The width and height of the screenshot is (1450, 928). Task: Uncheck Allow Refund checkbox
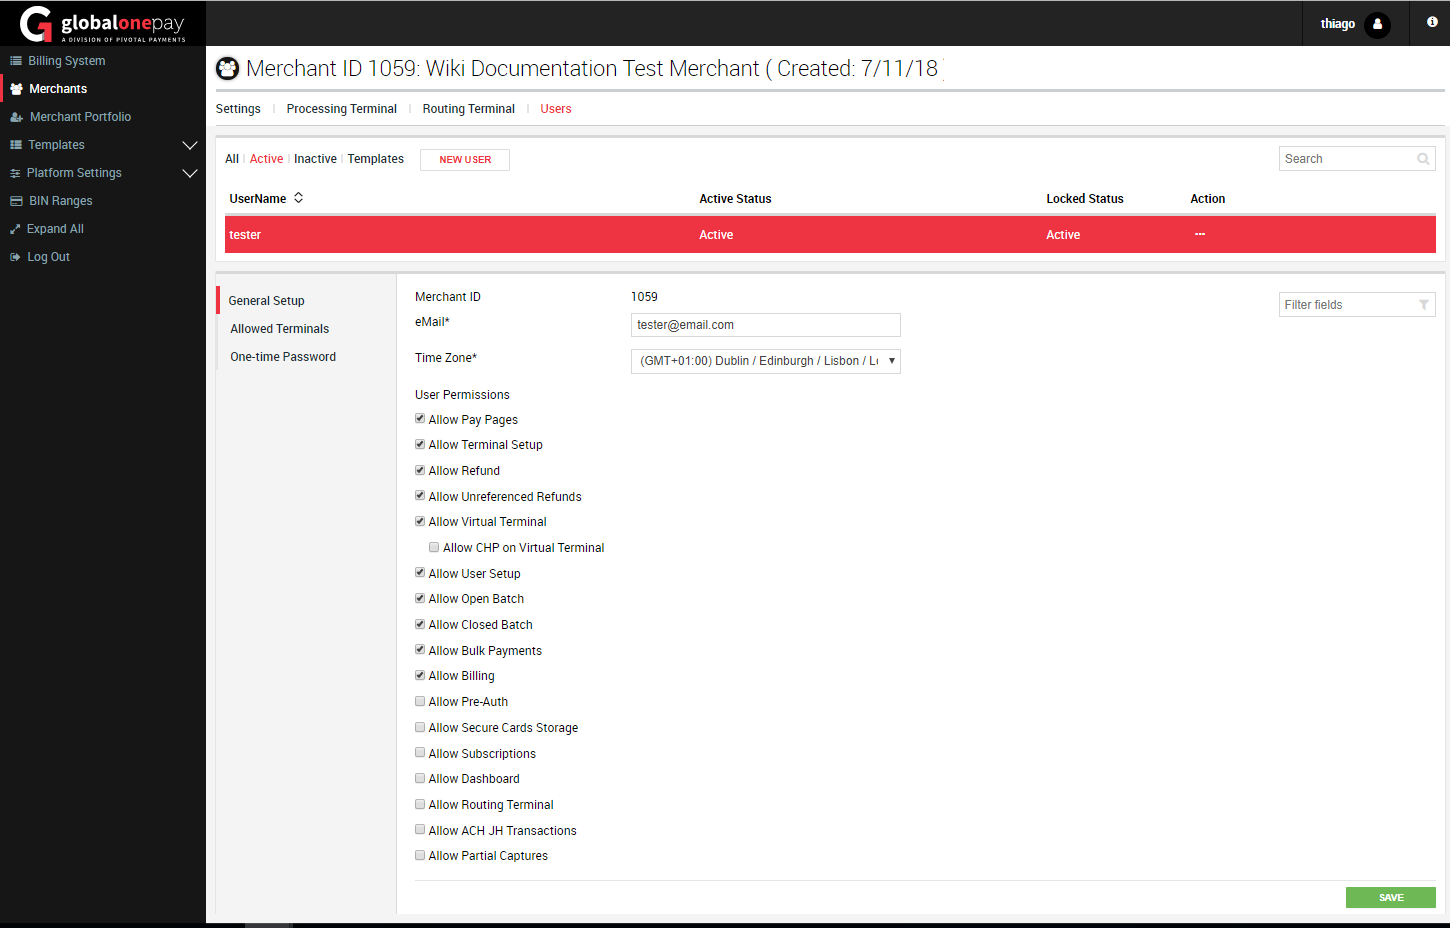(x=420, y=470)
